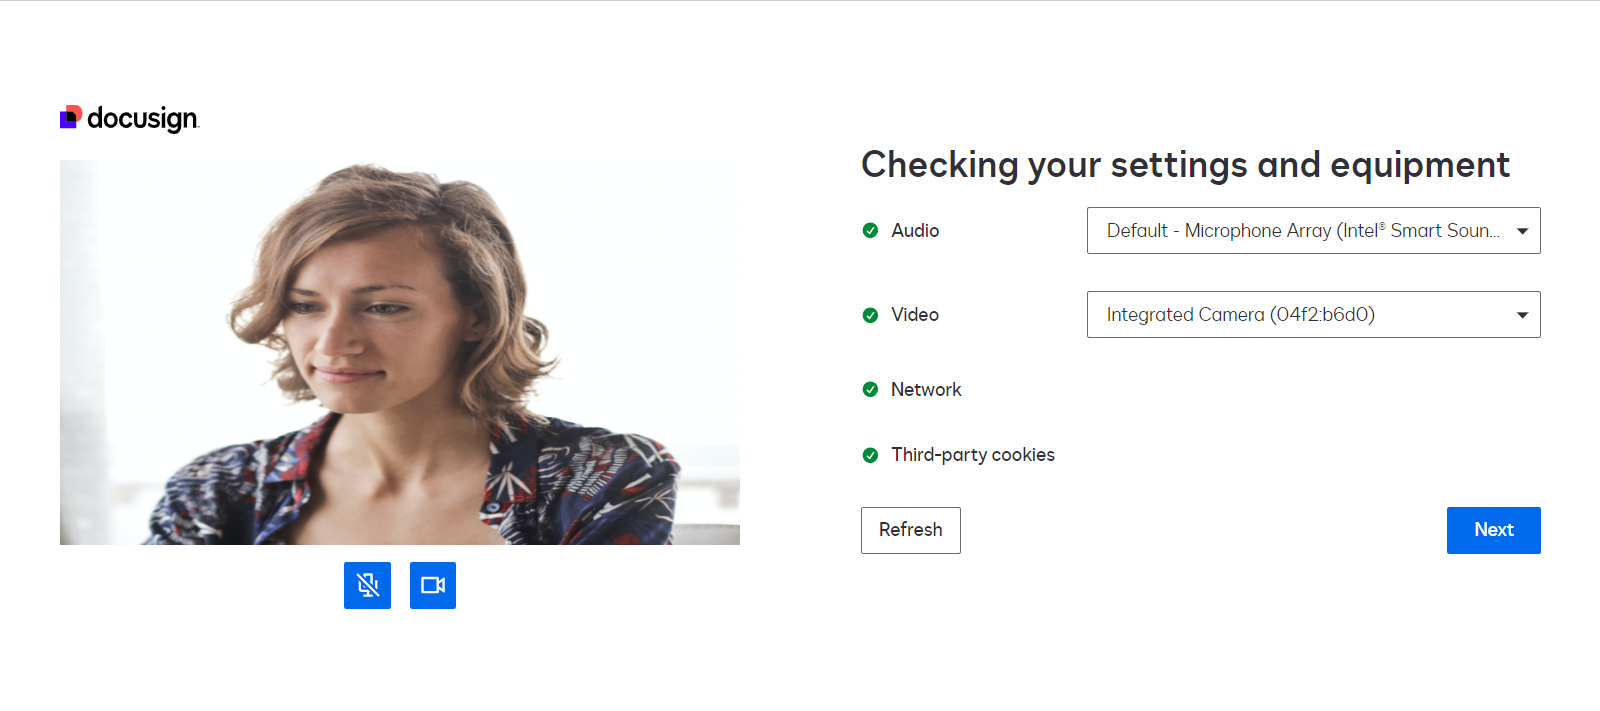Viewport: 1600px width, 711px height.
Task: Click the Network status label
Action: [926, 390]
